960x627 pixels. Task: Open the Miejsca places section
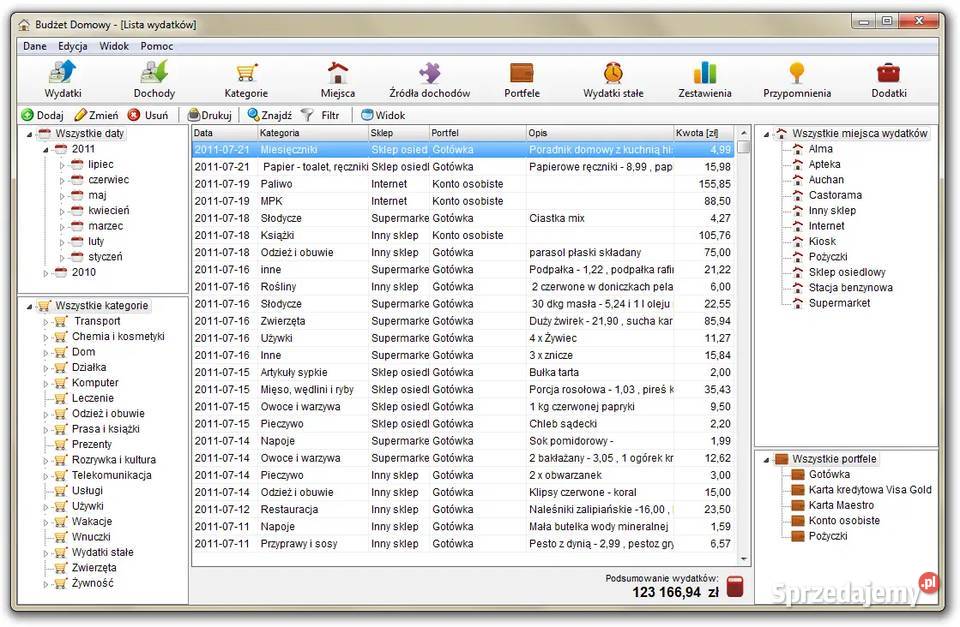pos(338,79)
